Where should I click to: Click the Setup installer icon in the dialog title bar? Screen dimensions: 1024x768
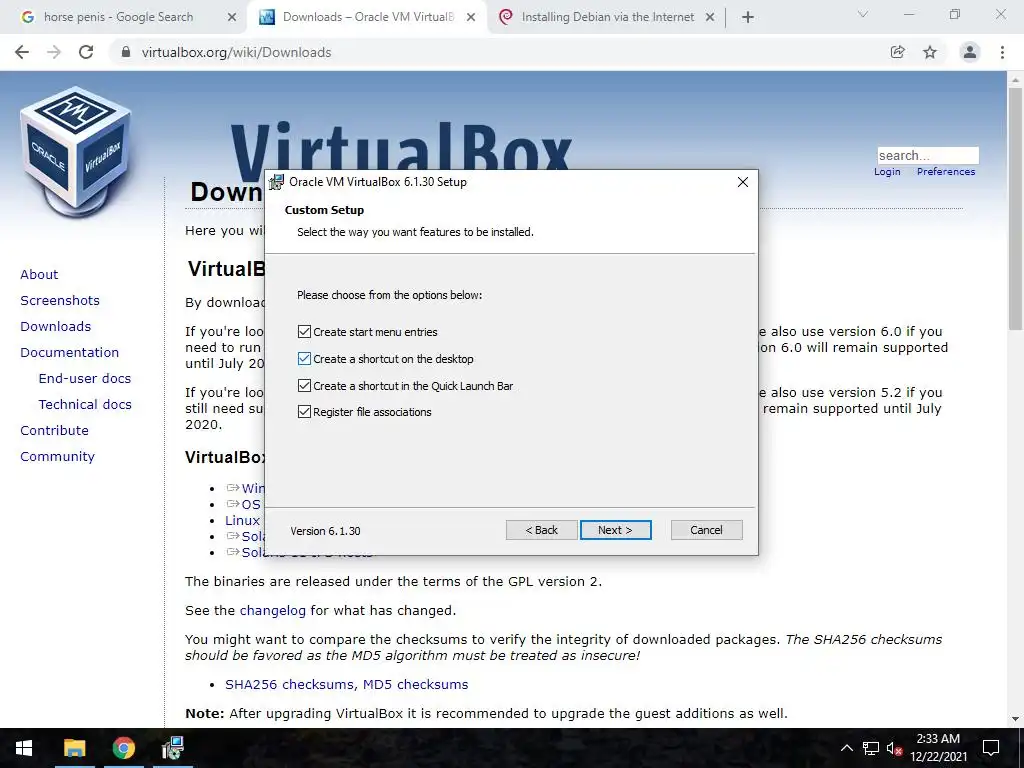point(276,182)
